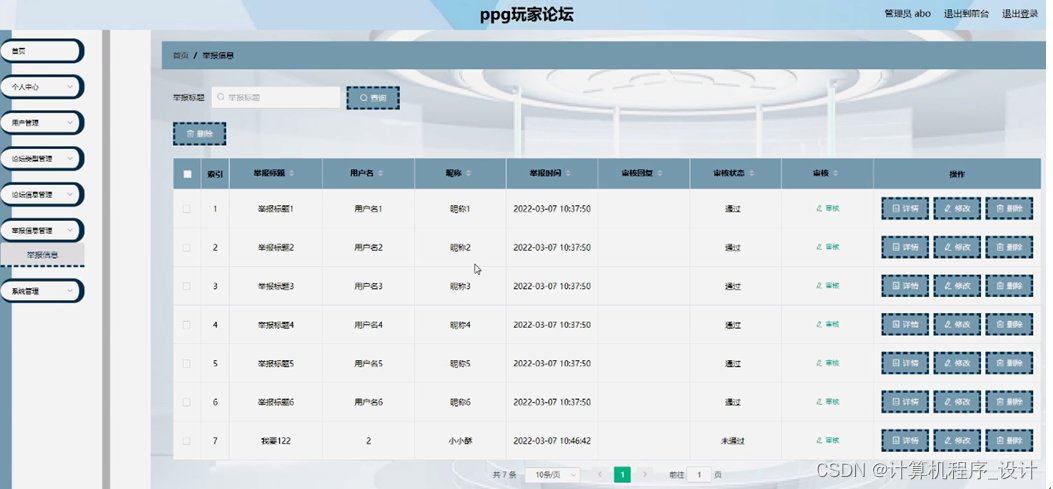The image size is (1053, 489).
Task: Click the 审核 pencil link for 举报标题4
Action: [x=827, y=324]
